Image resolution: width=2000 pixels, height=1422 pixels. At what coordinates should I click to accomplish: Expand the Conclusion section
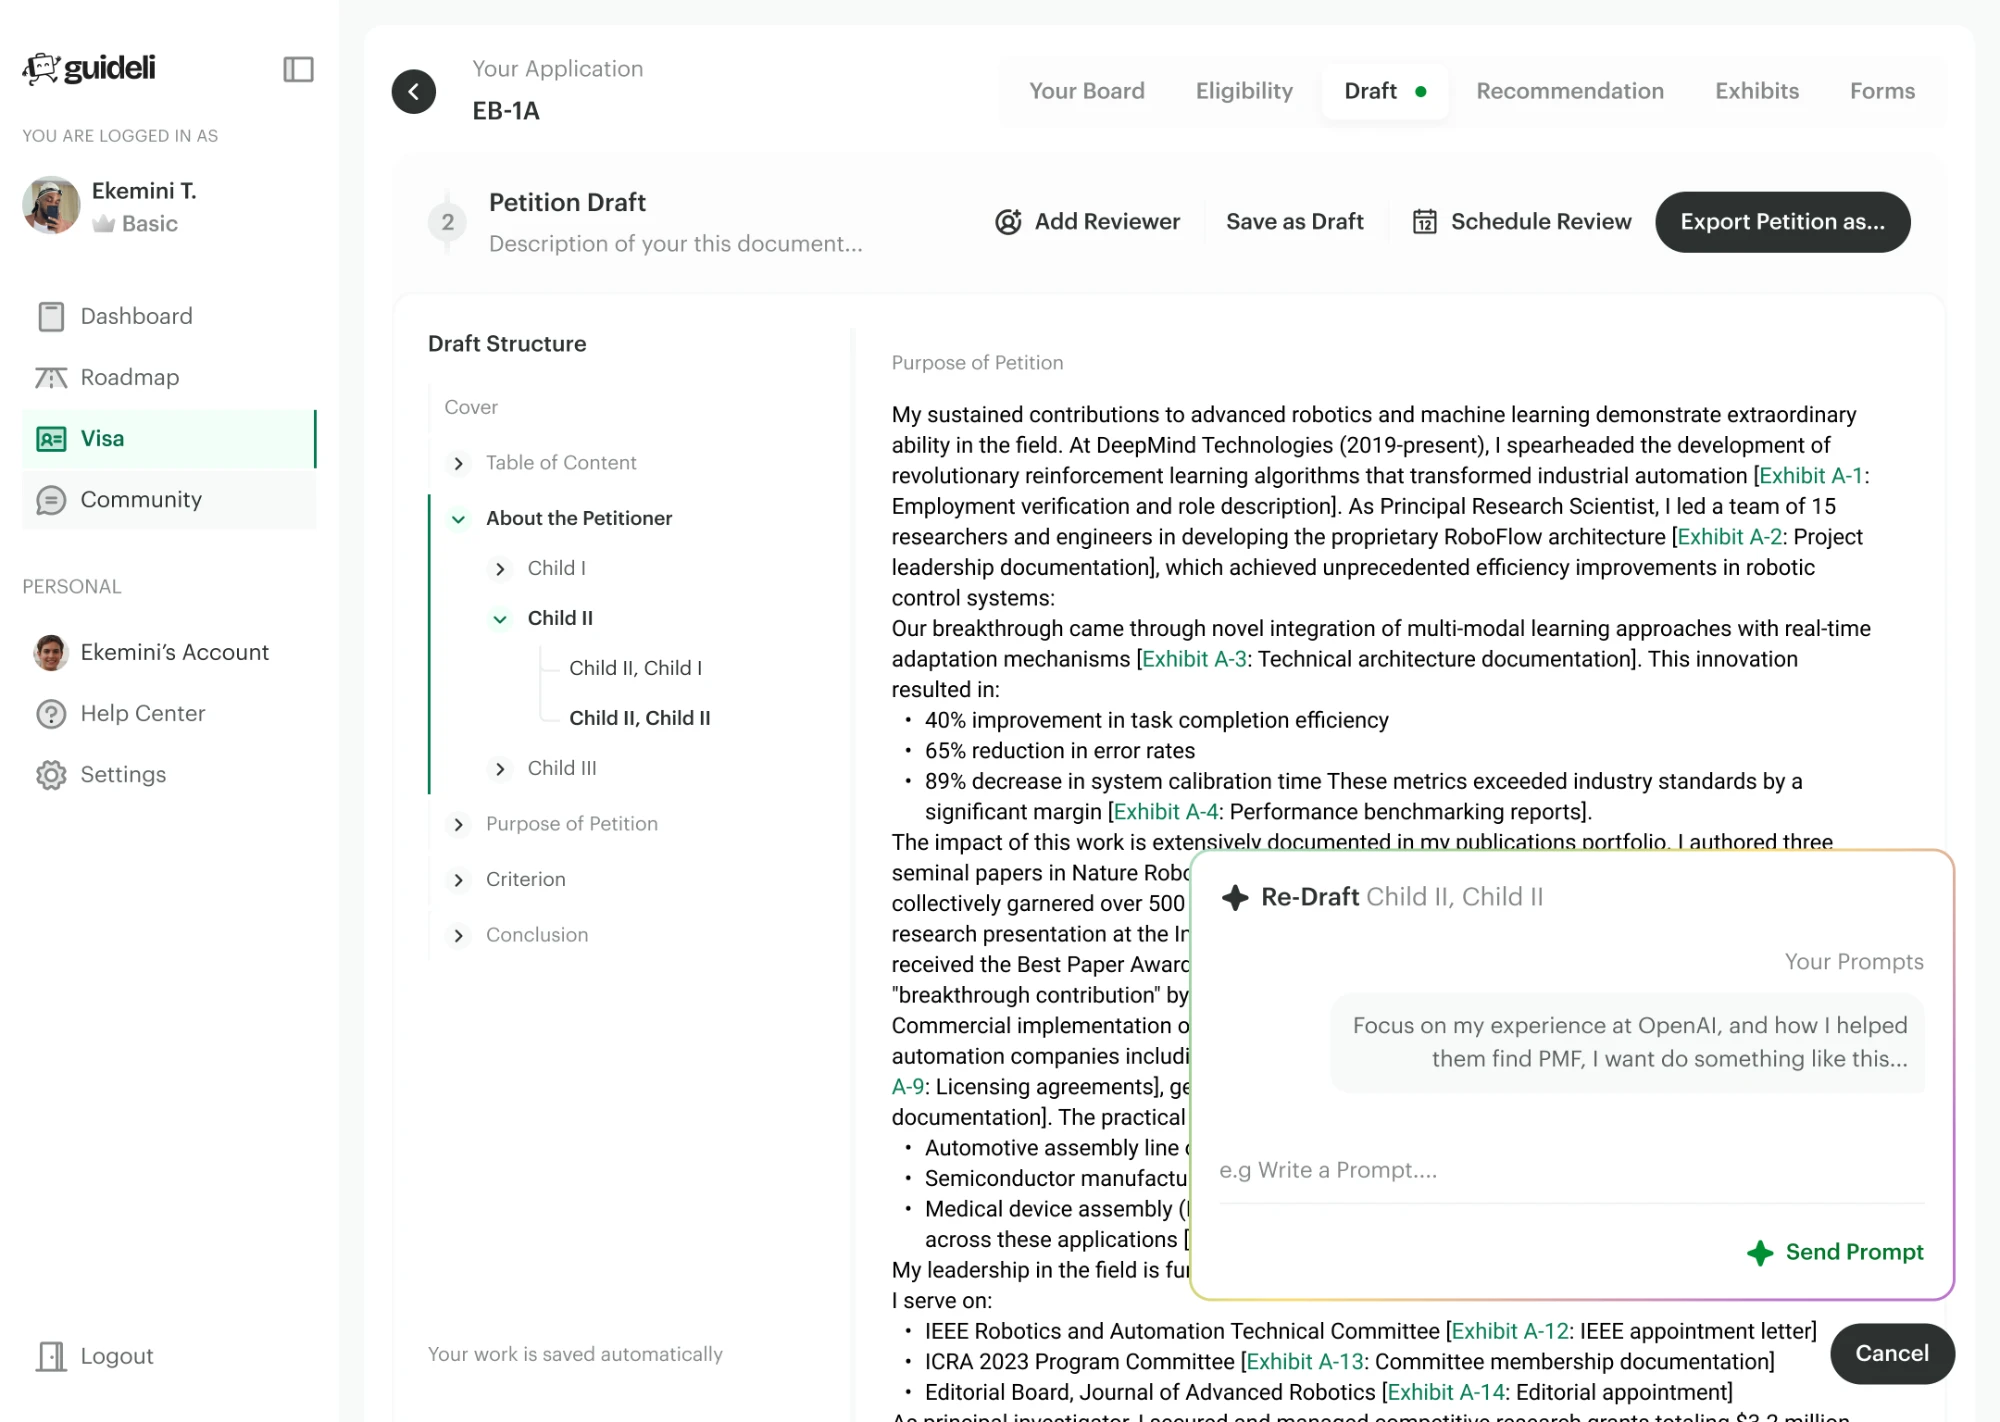[458, 935]
